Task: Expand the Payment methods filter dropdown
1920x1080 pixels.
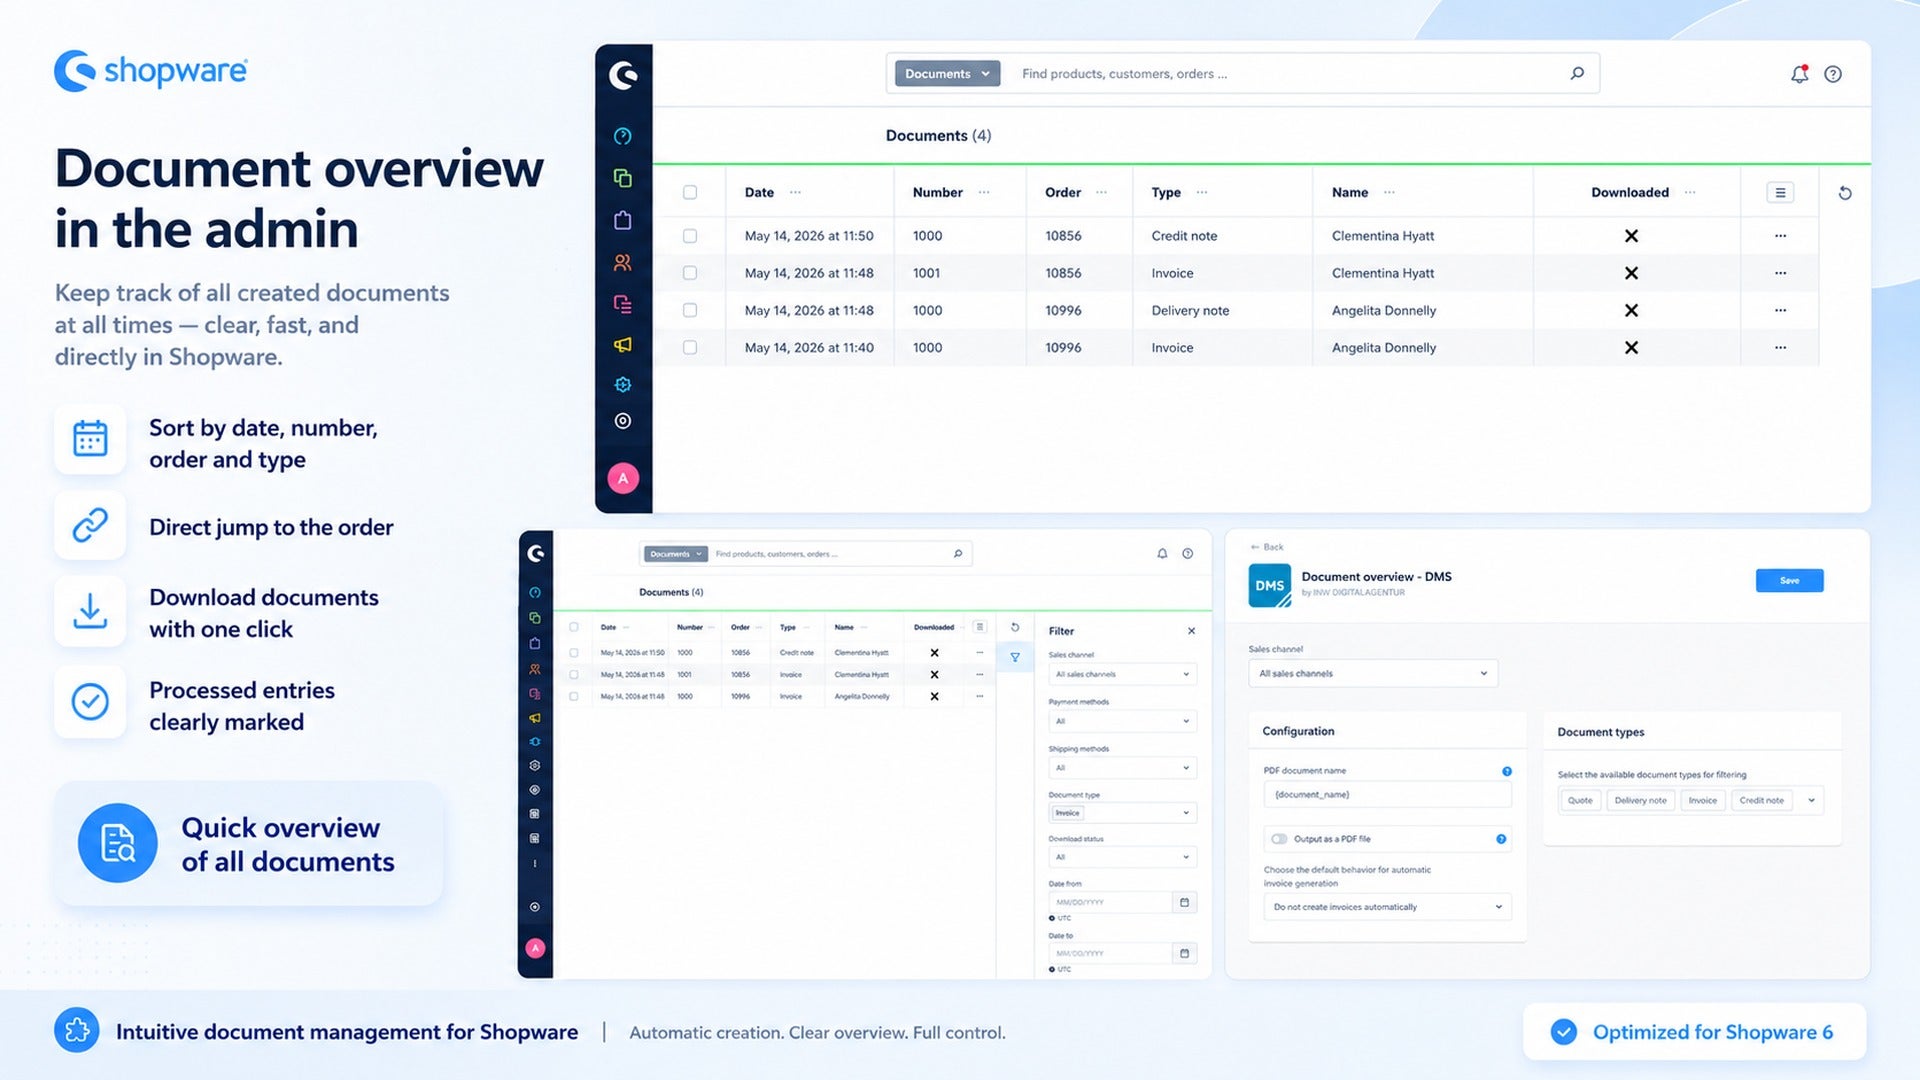Action: tap(1122, 721)
